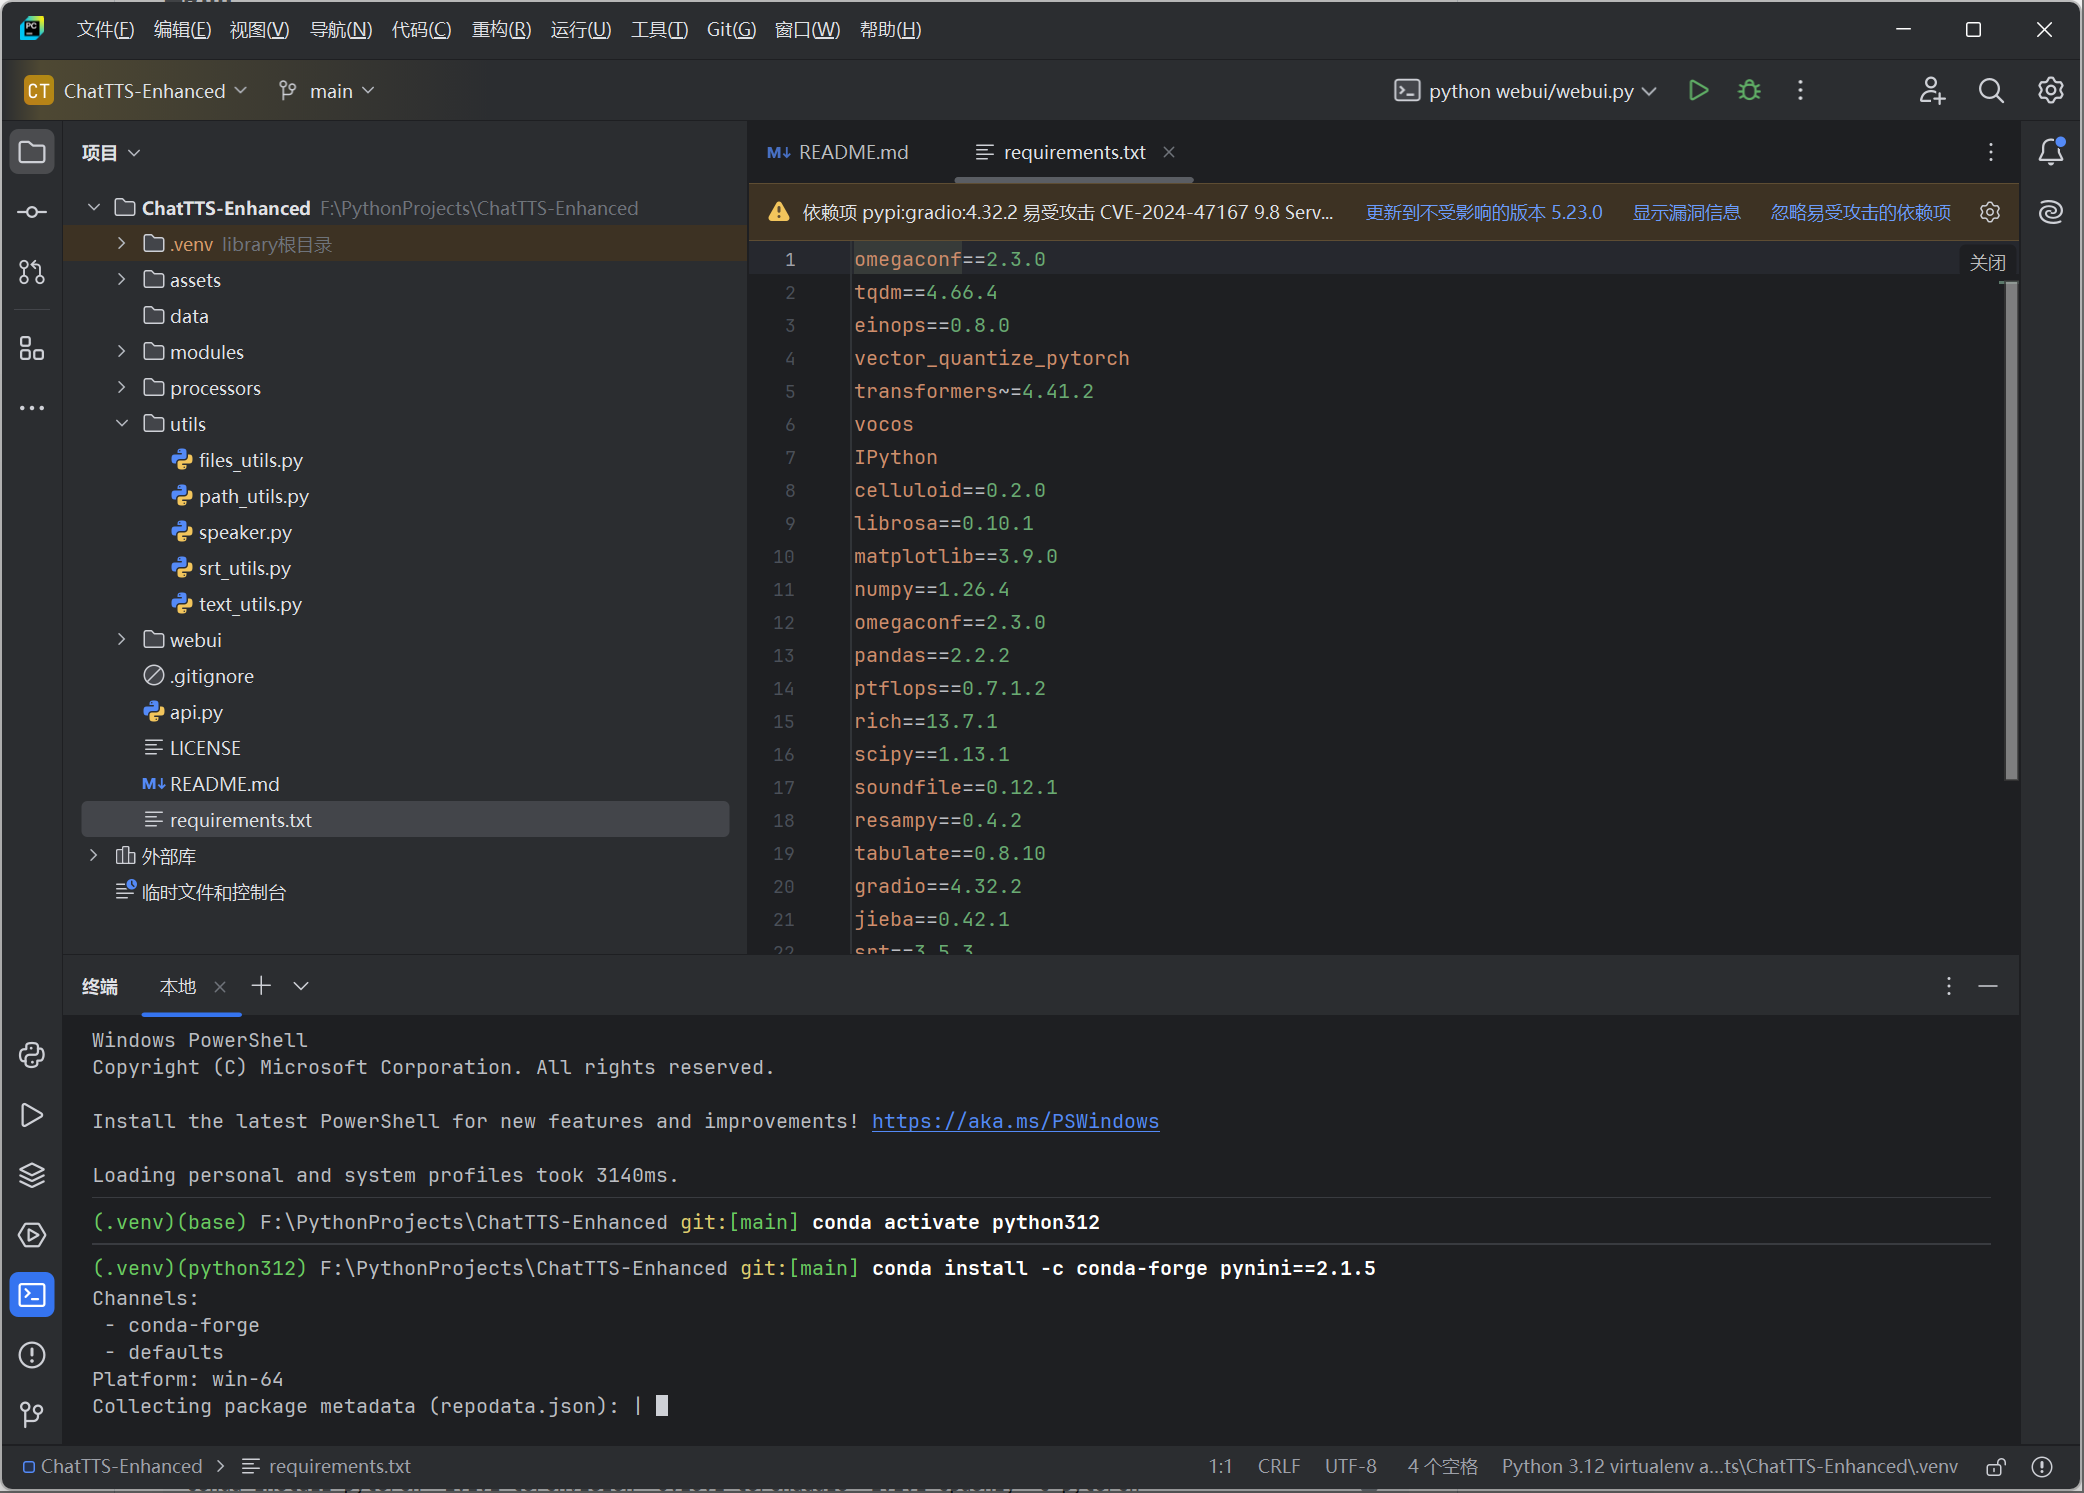Click the aka.ms/PSWindows link in terminal
This screenshot has height=1493, width=2084.
[1015, 1122]
